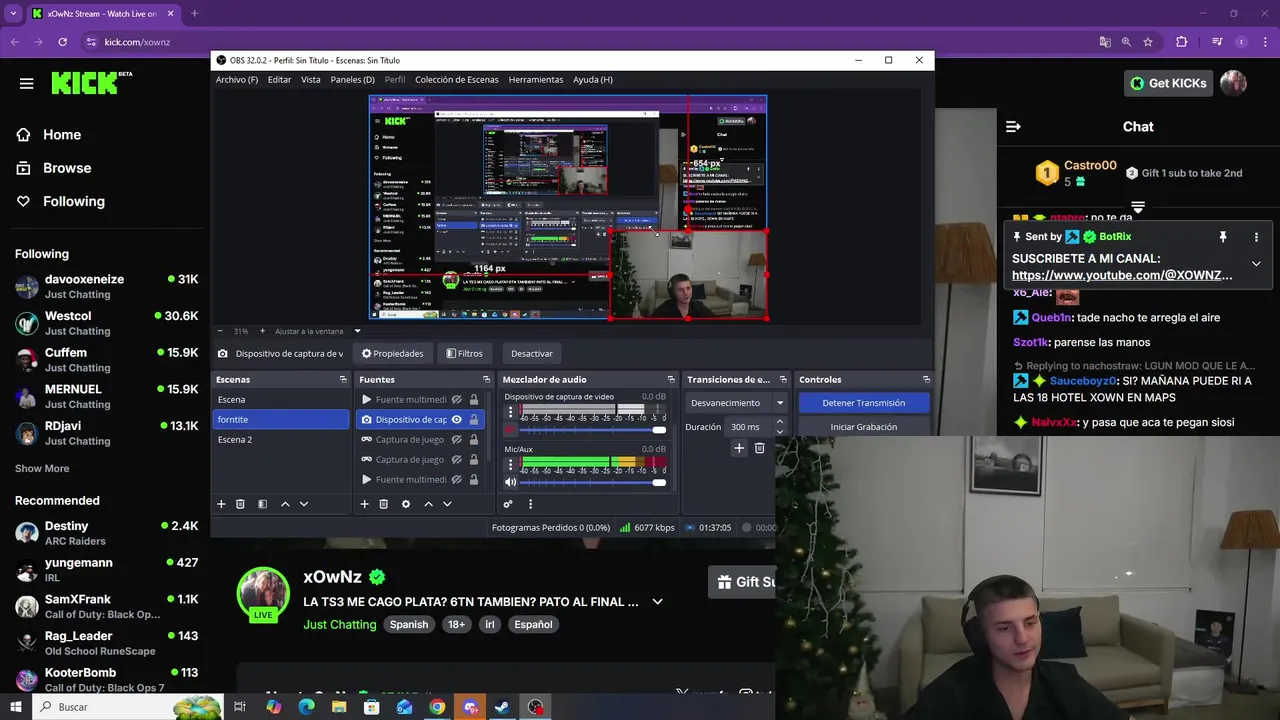Image resolution: width=1280 pixels, height=720 pixels.
Task: Delete selected scene with Escenas trash icon
Action: click(x=240, y=504)
